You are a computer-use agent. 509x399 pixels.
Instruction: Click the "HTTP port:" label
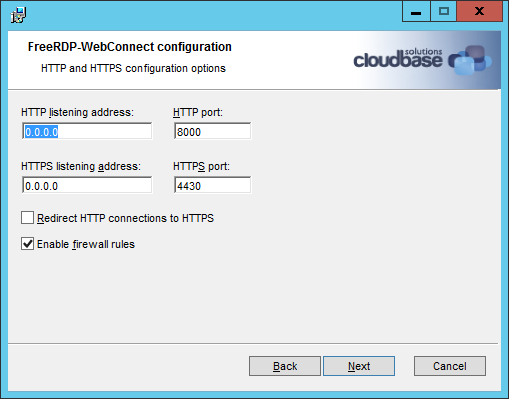coord(198,112)
